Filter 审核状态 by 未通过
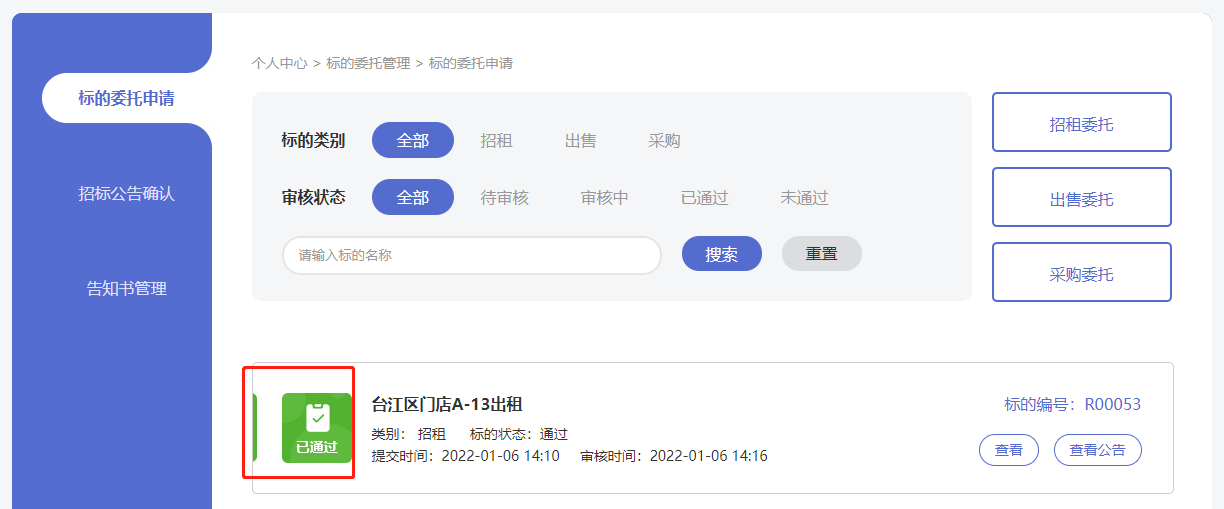1224x509 pixels. click(x=804, y=198)
